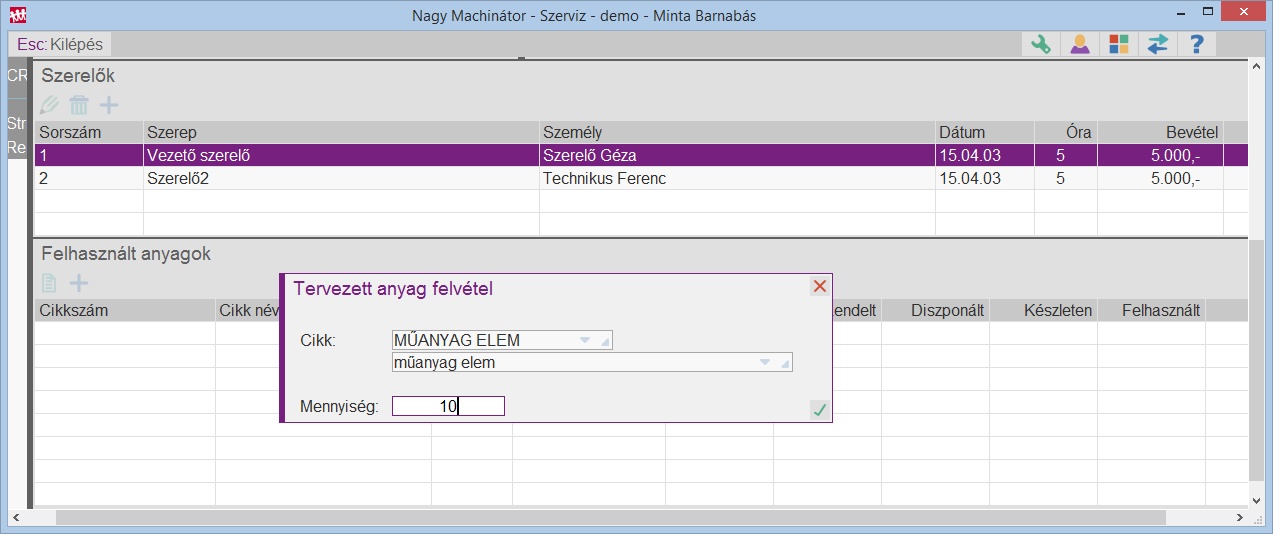Click the Felhasznált column header
This screenshot has height=534, width=1273.
(1151, 310)
